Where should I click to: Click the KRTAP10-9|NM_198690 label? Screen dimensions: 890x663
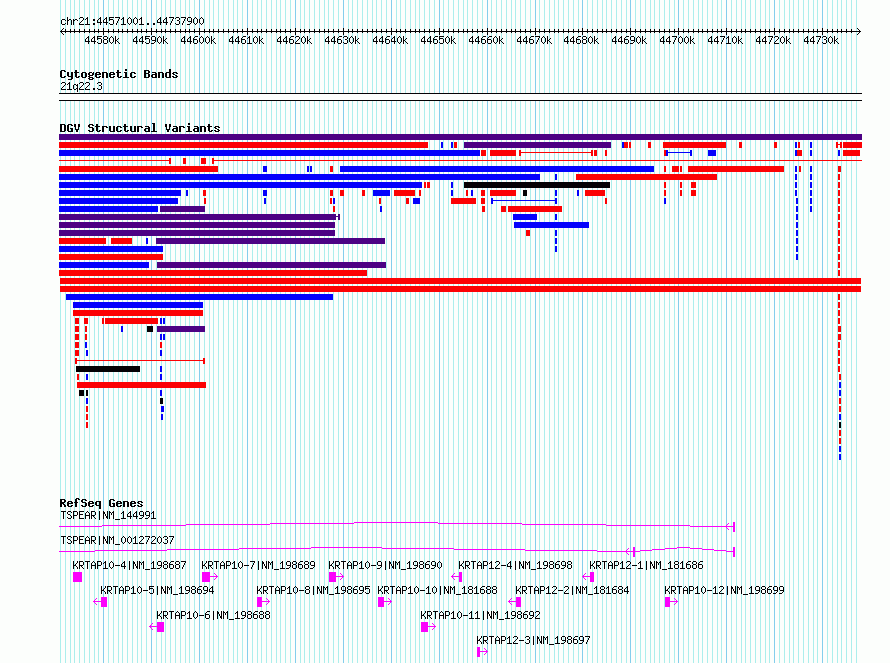coord(385,565)
